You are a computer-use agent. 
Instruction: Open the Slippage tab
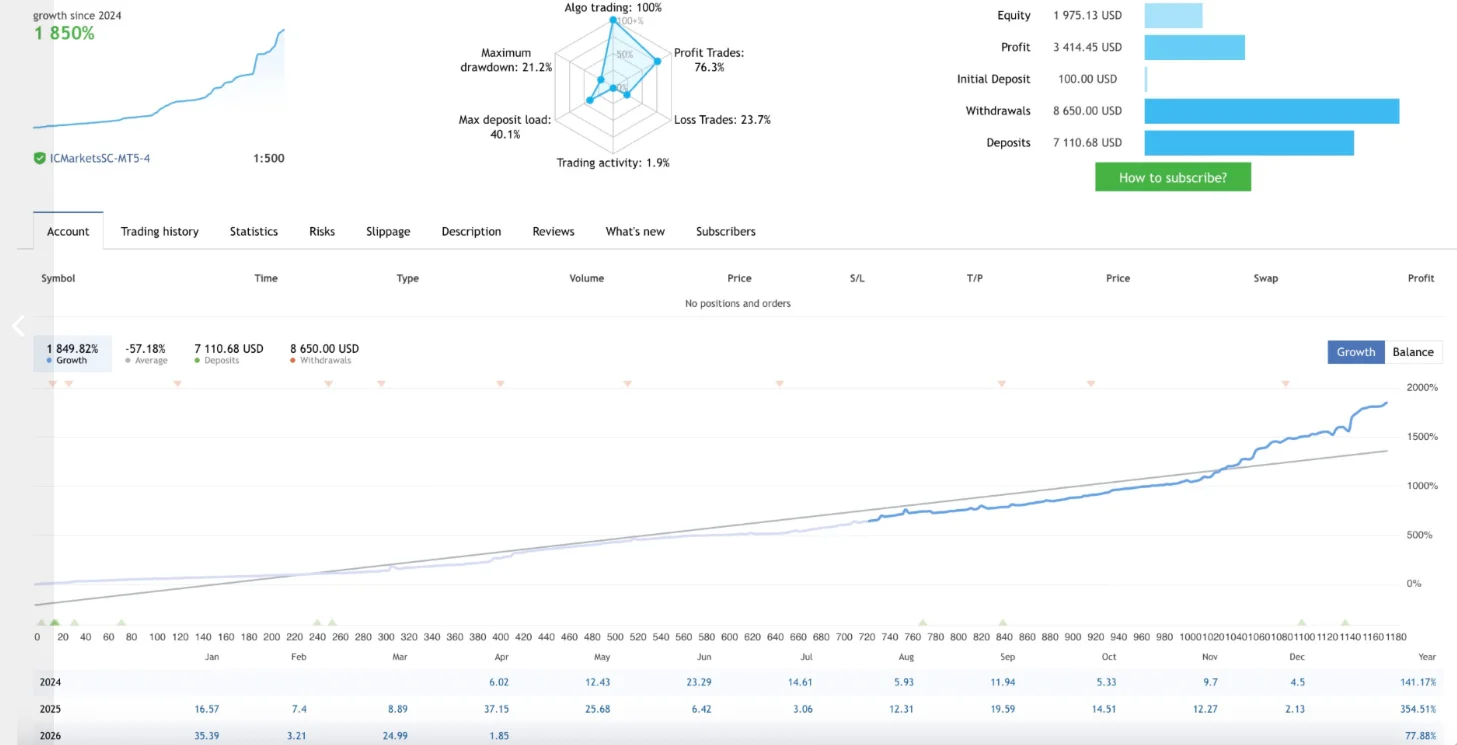[x=388, y=231]
